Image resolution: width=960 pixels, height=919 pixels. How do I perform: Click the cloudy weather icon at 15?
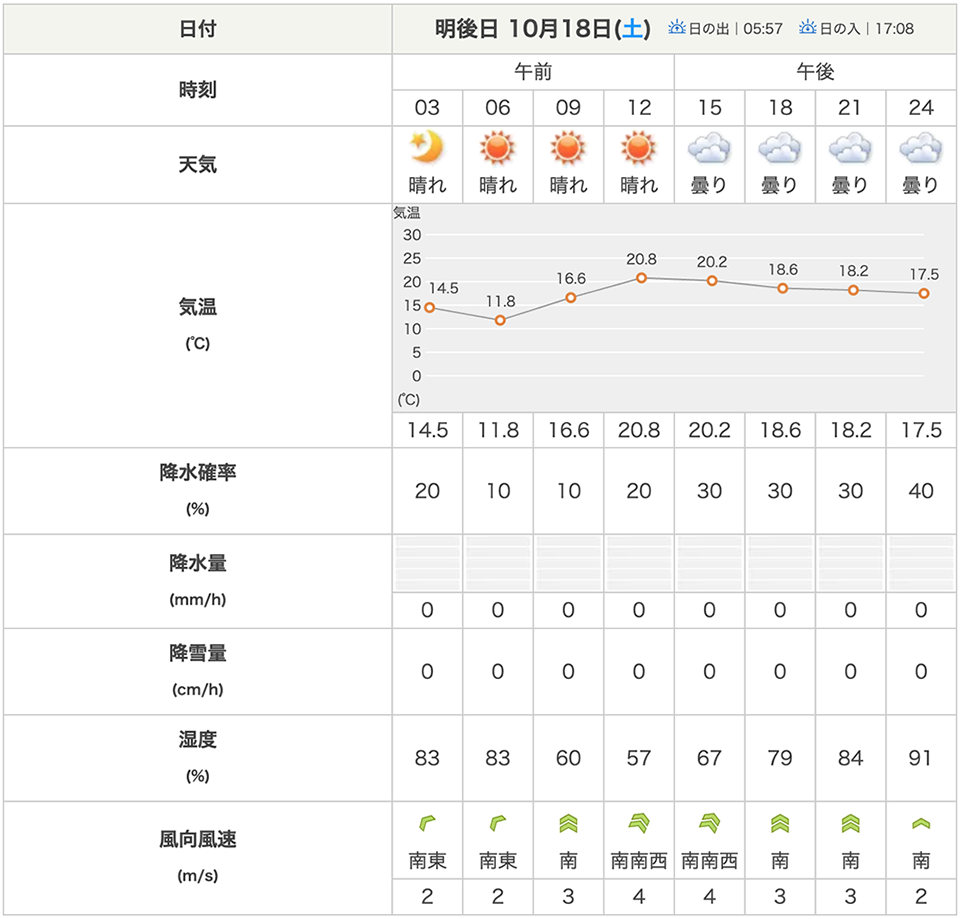tap(709, 150)
